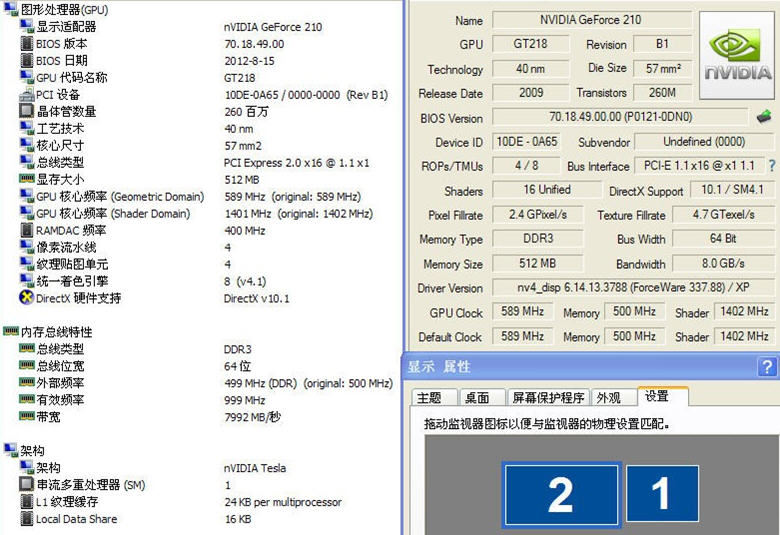The image size is (780, 535).
Task: Click the Memory Type DDR3 field
Action: coord(538,238)
